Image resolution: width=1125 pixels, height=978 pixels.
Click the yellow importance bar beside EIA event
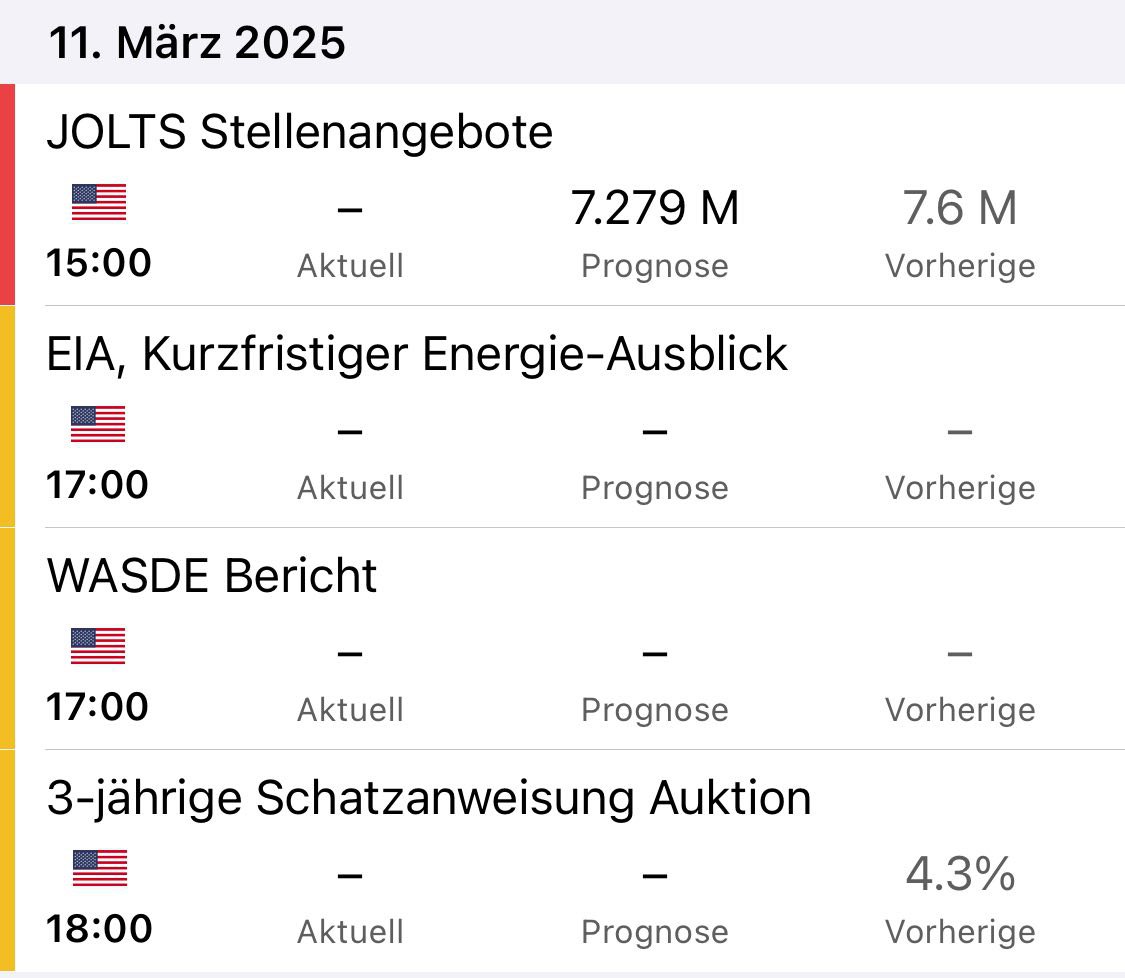point(7,416)
